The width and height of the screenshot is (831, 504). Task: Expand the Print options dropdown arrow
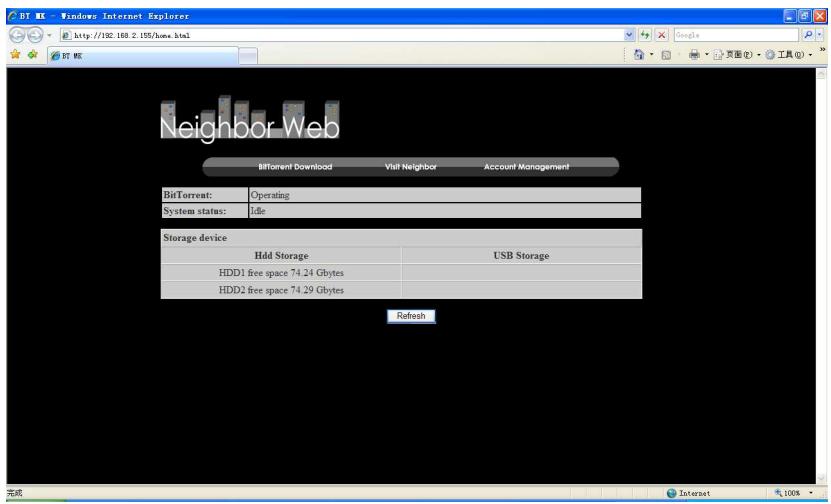point(706,55)
